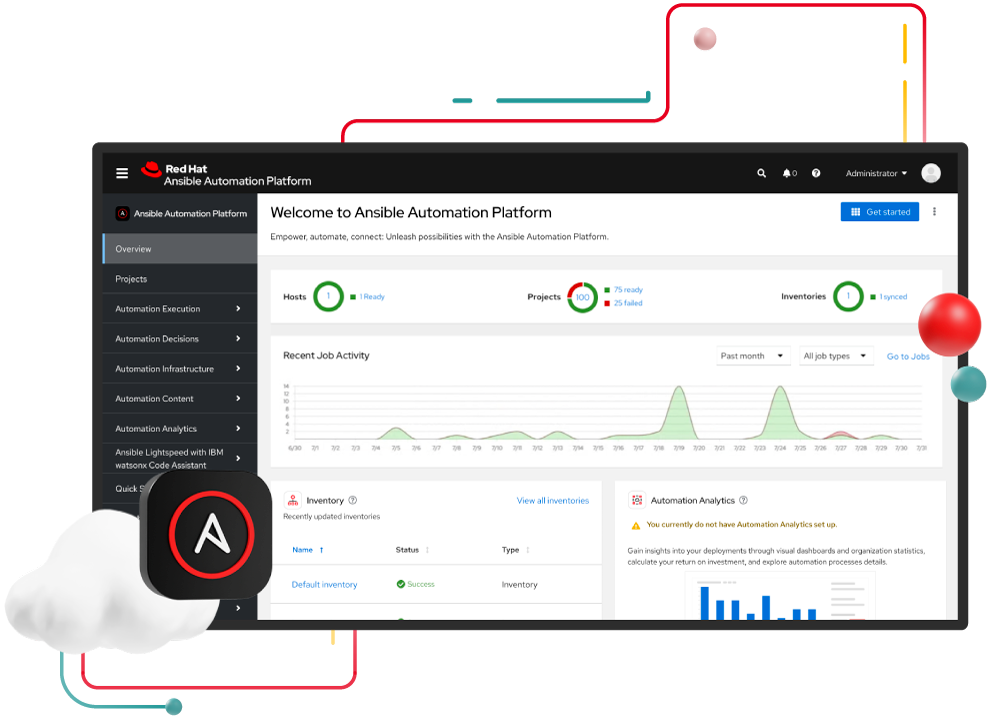The height and width of the screenshot is (718, 1000).
Task: Click the user avatar in the header
Action: [x=930, y=172]
